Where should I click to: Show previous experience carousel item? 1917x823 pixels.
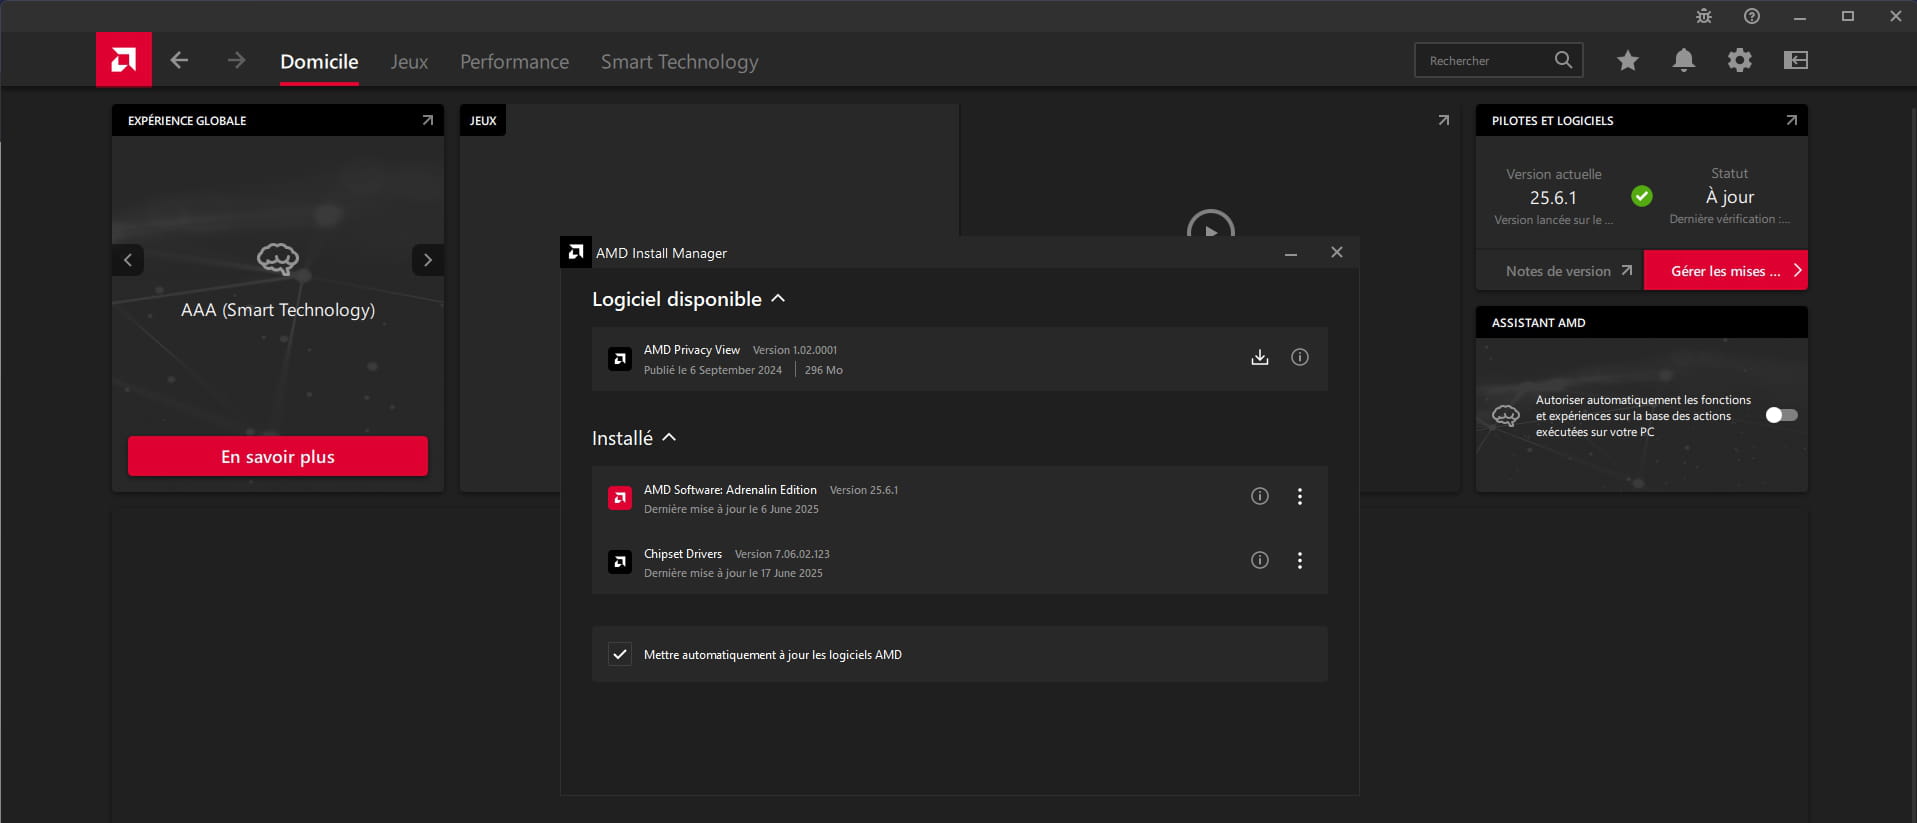128,260
